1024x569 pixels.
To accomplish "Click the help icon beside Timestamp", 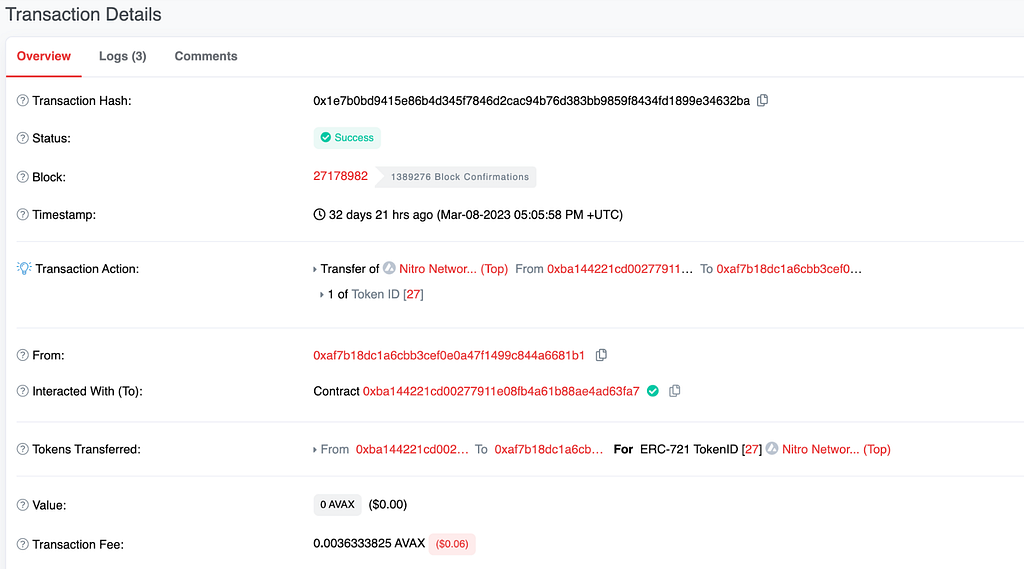I will point(23,214).
